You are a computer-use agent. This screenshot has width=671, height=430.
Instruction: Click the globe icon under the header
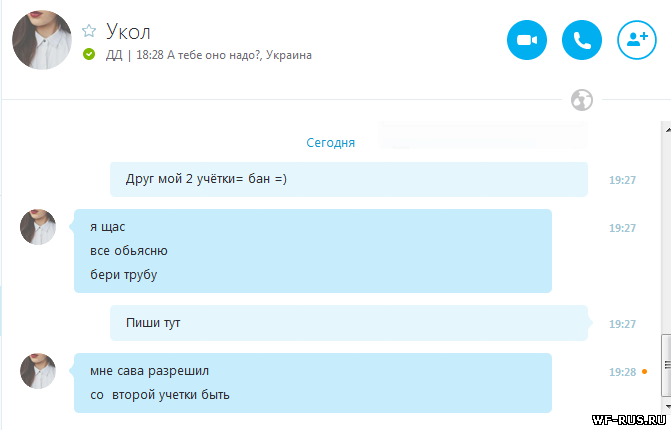click(x=581, y=99)
